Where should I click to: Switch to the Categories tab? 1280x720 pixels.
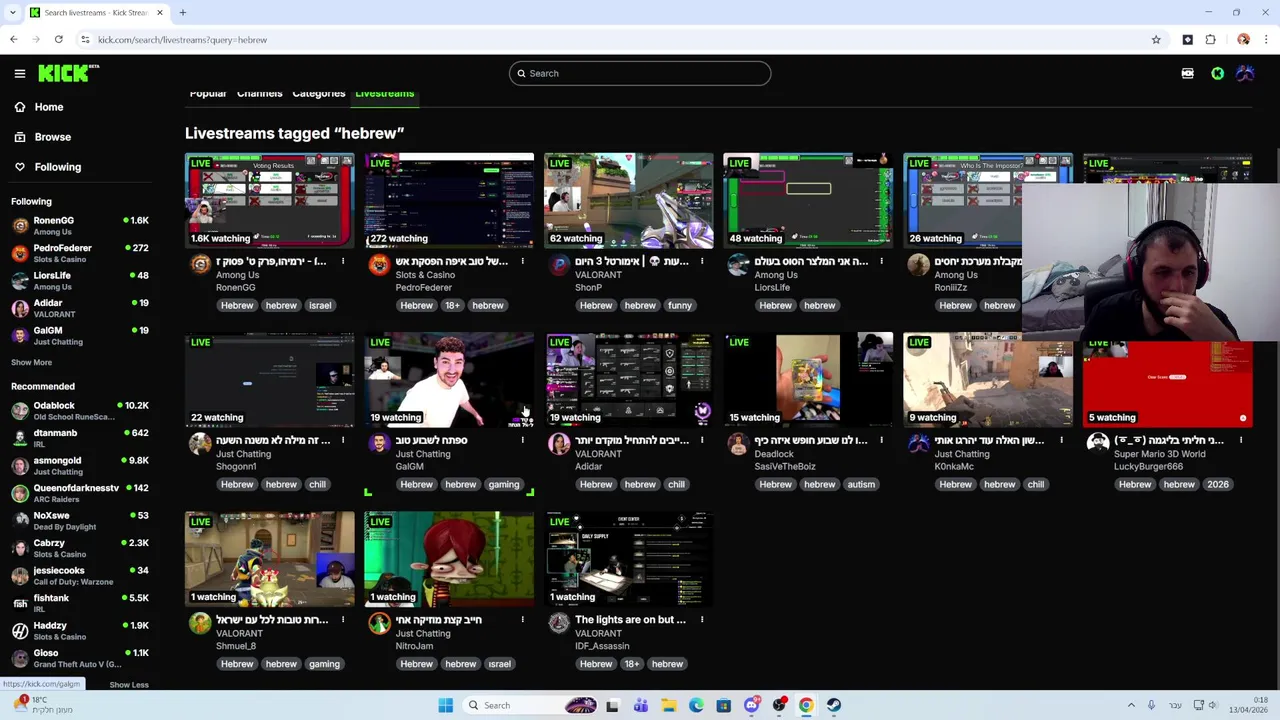[x=319, y=93]
